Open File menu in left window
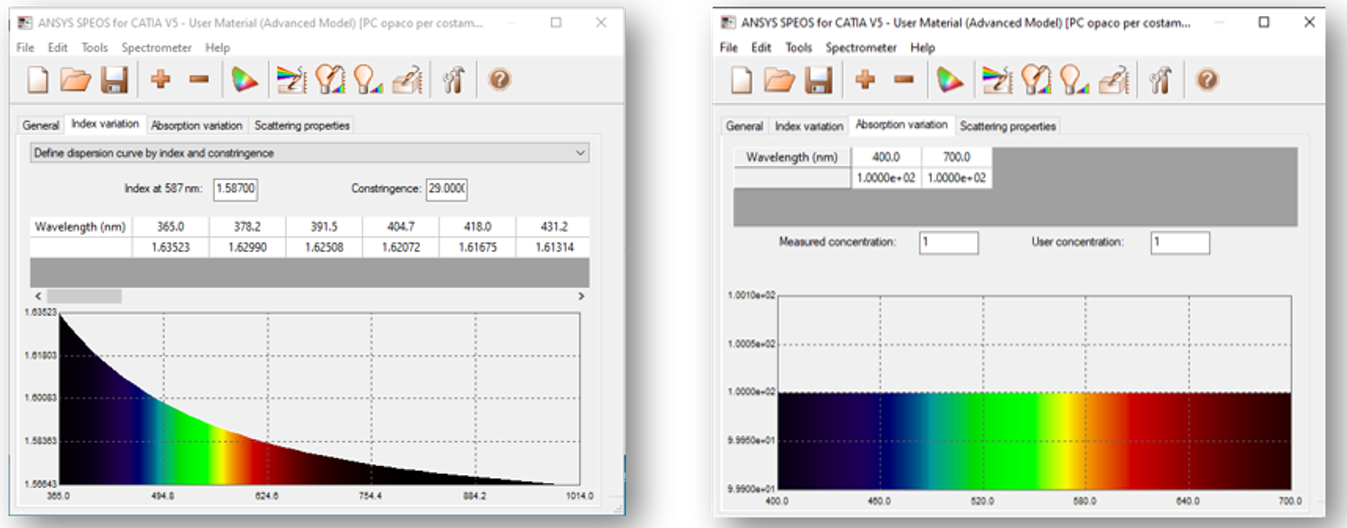This screenshot has width=1347, height=528. coord(25,47)
